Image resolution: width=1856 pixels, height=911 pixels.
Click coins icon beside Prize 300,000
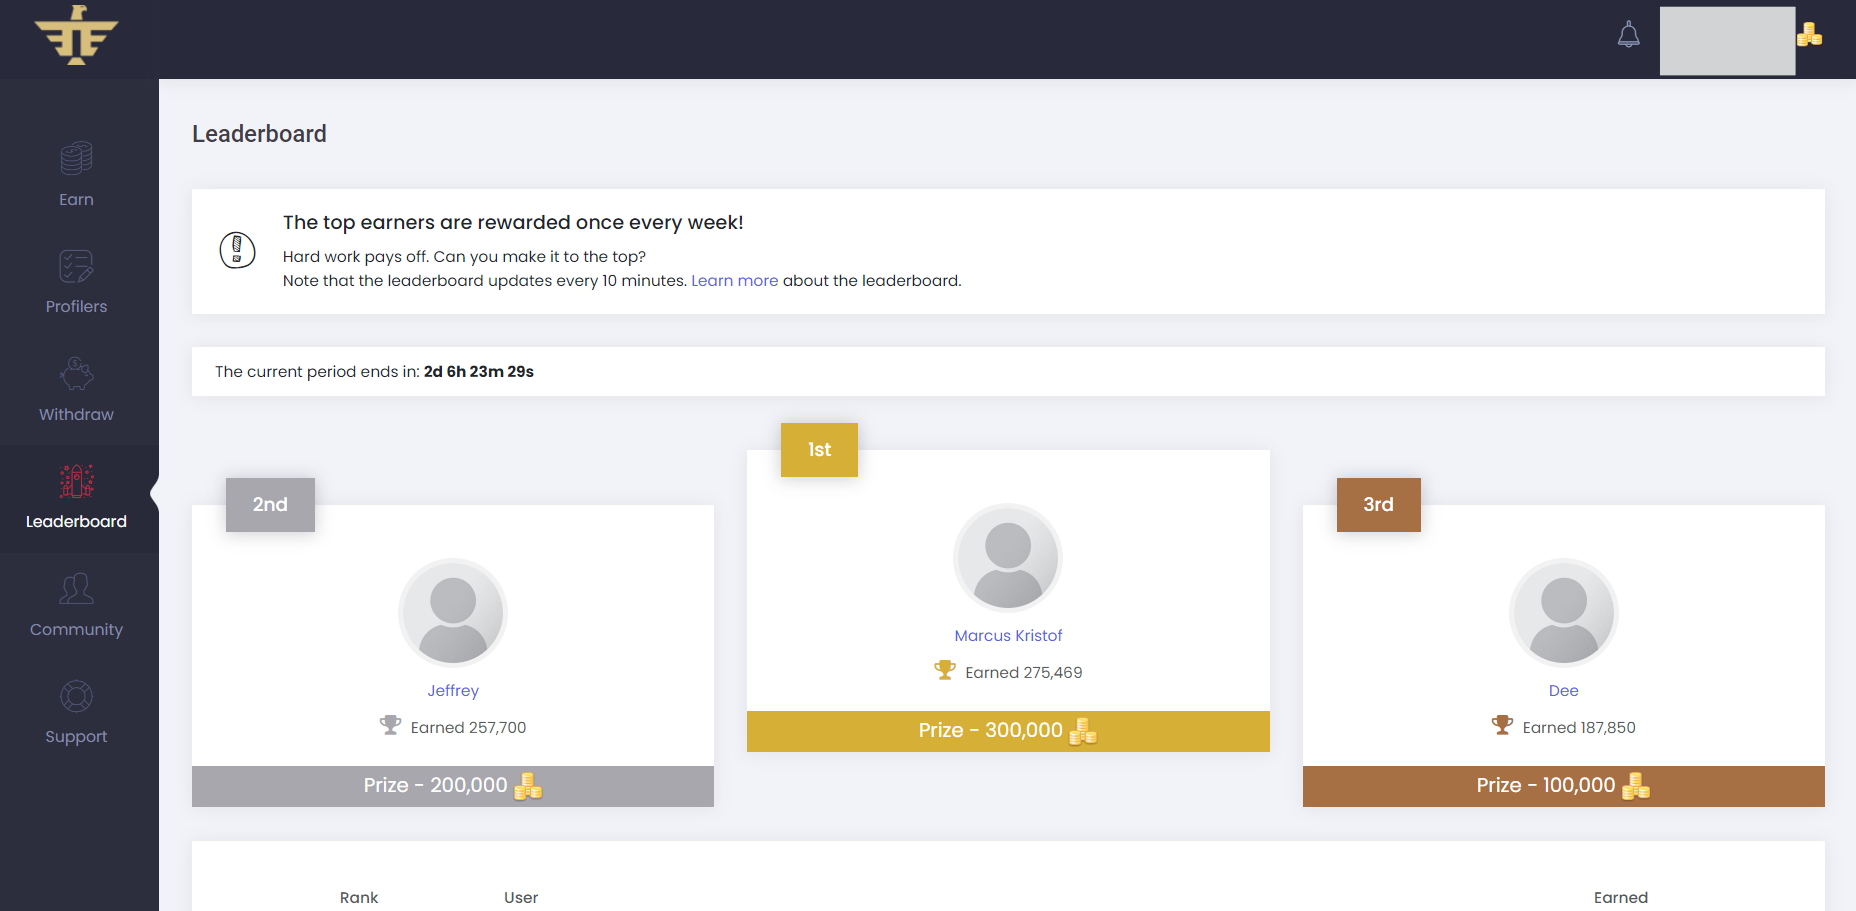1083,731
